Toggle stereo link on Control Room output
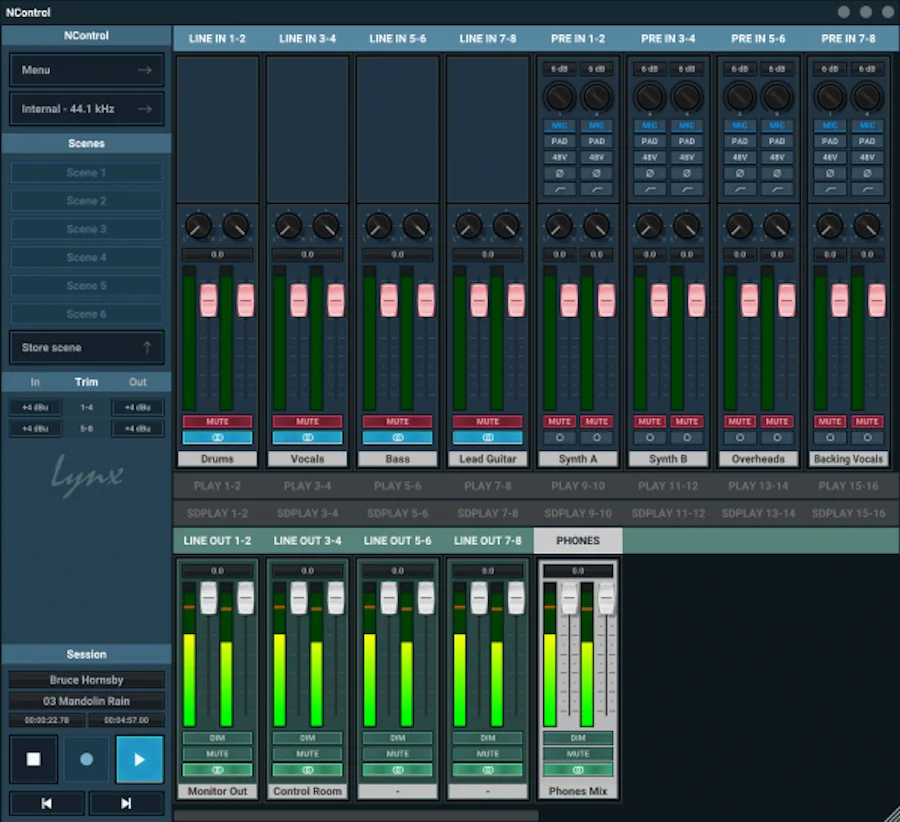This screenshot has height=822, width=900. 308,770
